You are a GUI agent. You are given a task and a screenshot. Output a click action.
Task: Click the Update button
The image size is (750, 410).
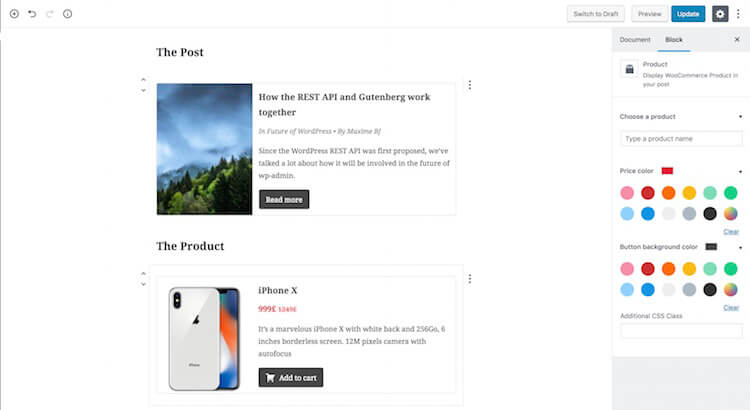688,14
